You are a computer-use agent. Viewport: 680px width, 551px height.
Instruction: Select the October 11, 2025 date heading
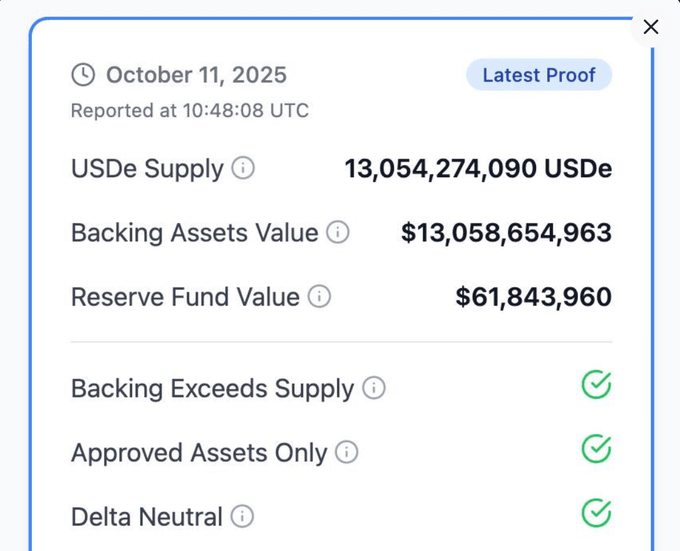(196, 75)
